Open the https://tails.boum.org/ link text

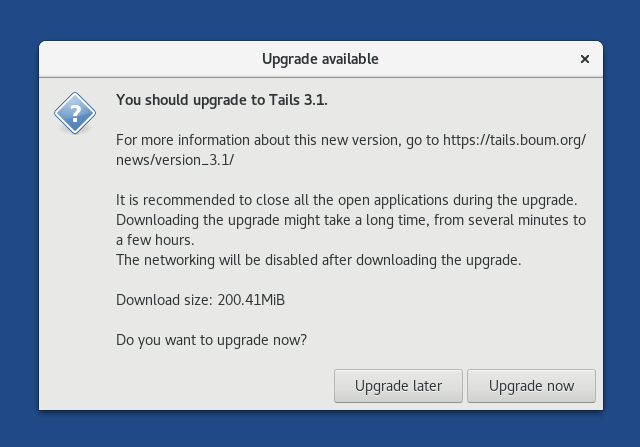click(x=513, y=140)
